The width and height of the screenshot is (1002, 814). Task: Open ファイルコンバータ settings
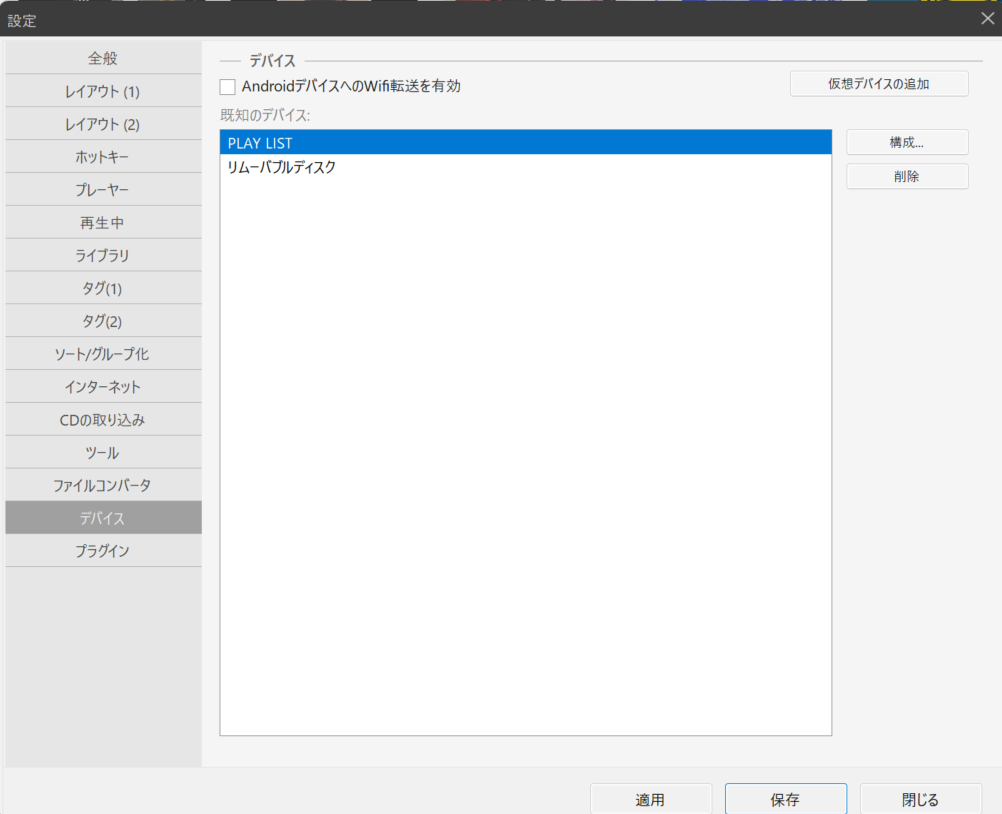click(103, 485)
